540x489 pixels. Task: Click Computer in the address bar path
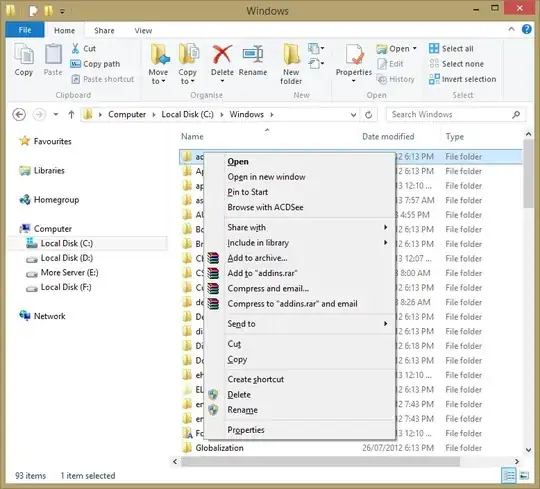click(x=127, y=114)
